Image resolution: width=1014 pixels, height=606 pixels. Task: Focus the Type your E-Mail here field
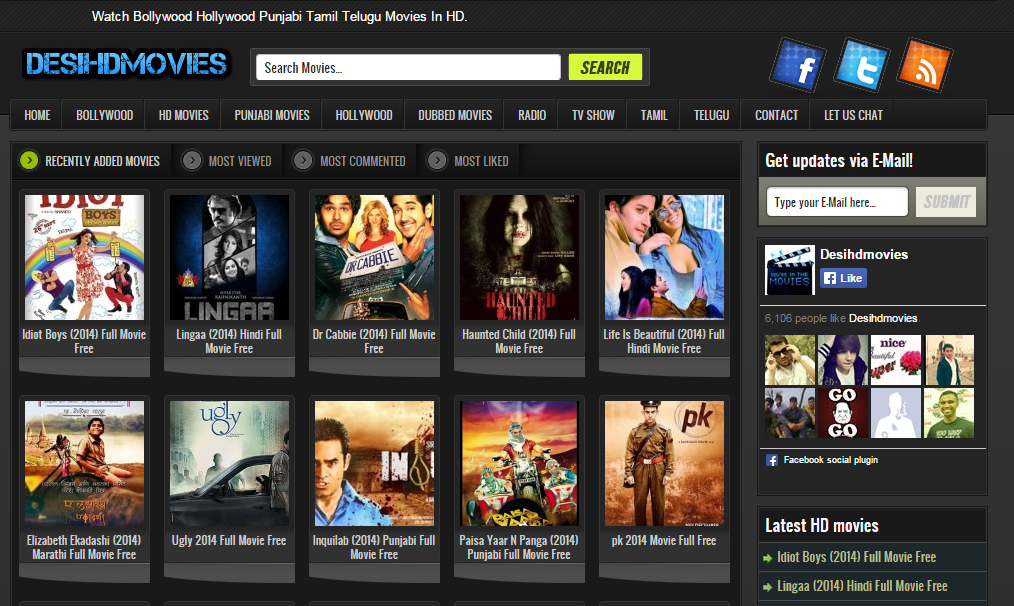point(837,202)
